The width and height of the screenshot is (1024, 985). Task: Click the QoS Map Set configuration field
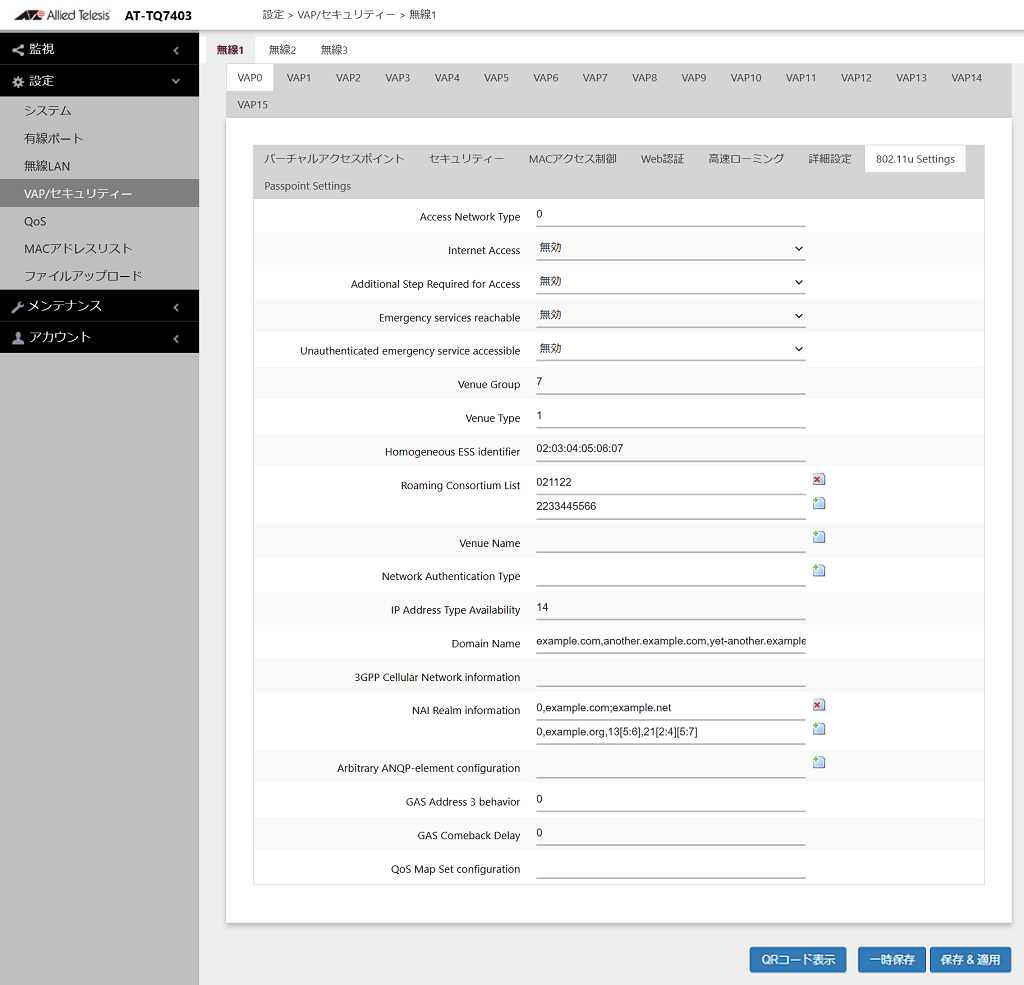click(671, 867)
